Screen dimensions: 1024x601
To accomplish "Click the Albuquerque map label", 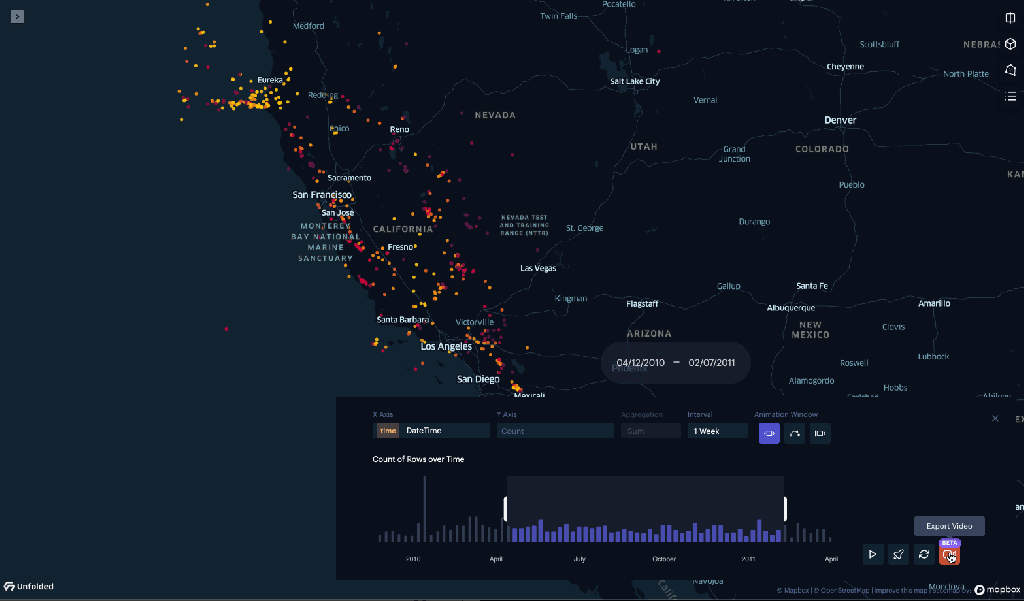I will click(x=791, y=308).
